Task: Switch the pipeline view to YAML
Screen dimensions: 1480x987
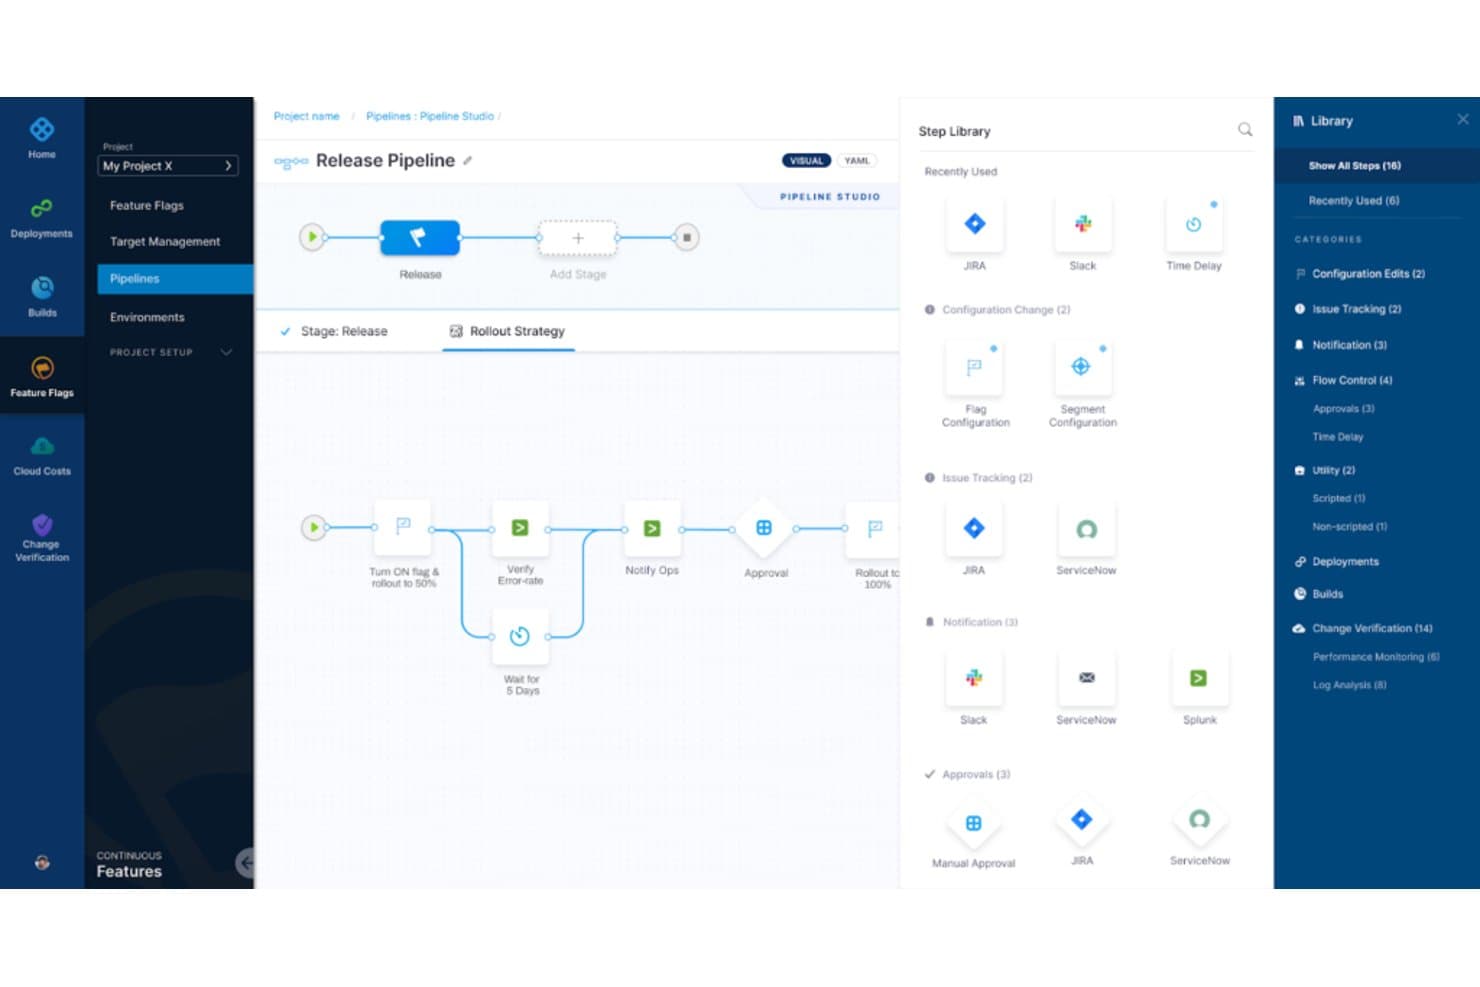Action: [857, 160]
